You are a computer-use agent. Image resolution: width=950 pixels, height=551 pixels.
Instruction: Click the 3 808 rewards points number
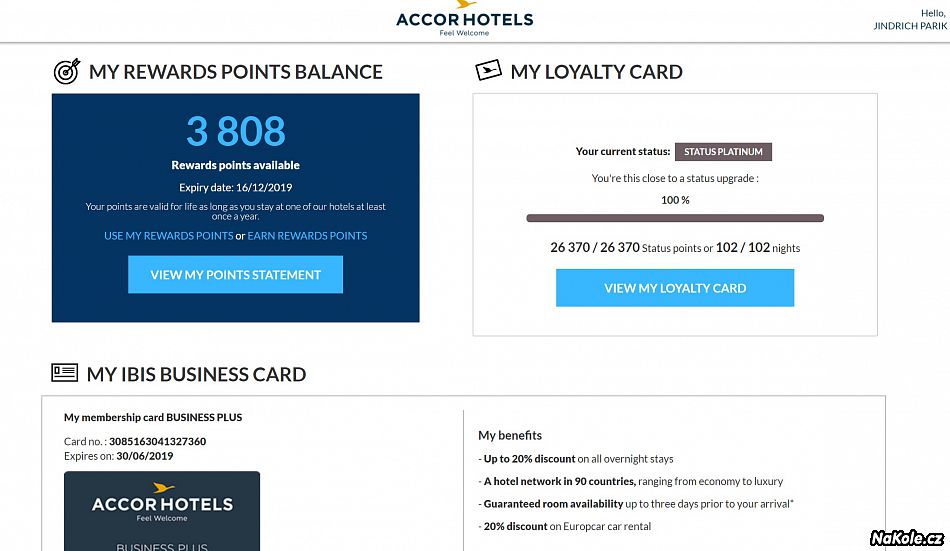pos(236,131)
